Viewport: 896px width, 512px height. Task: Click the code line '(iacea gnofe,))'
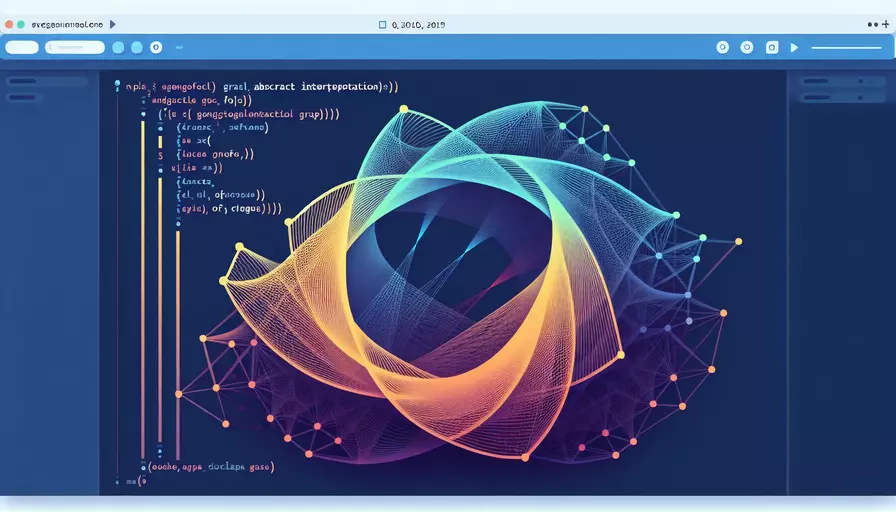coord(215,154)
